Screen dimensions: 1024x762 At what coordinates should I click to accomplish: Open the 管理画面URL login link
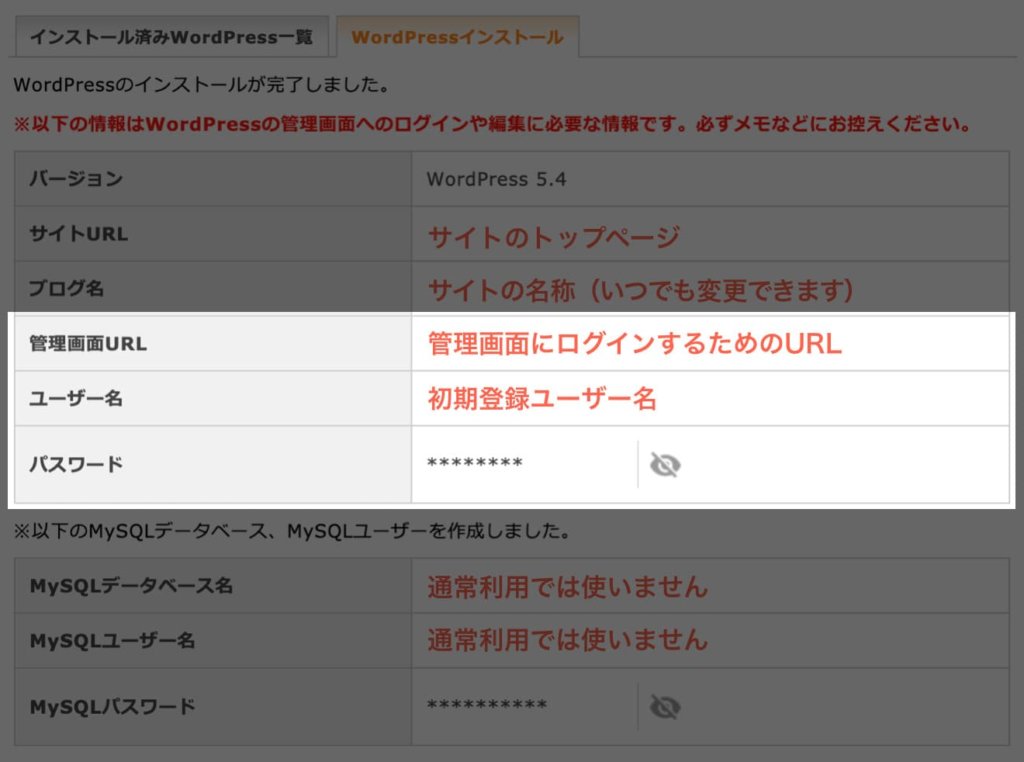[635, 343]
